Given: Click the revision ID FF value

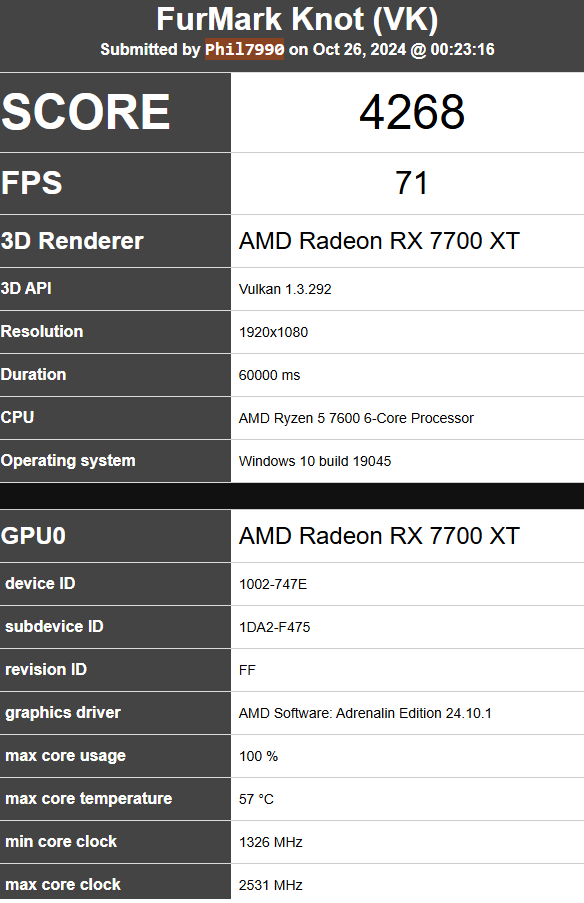Looking at the screenshot, I should tap(247, 670).
